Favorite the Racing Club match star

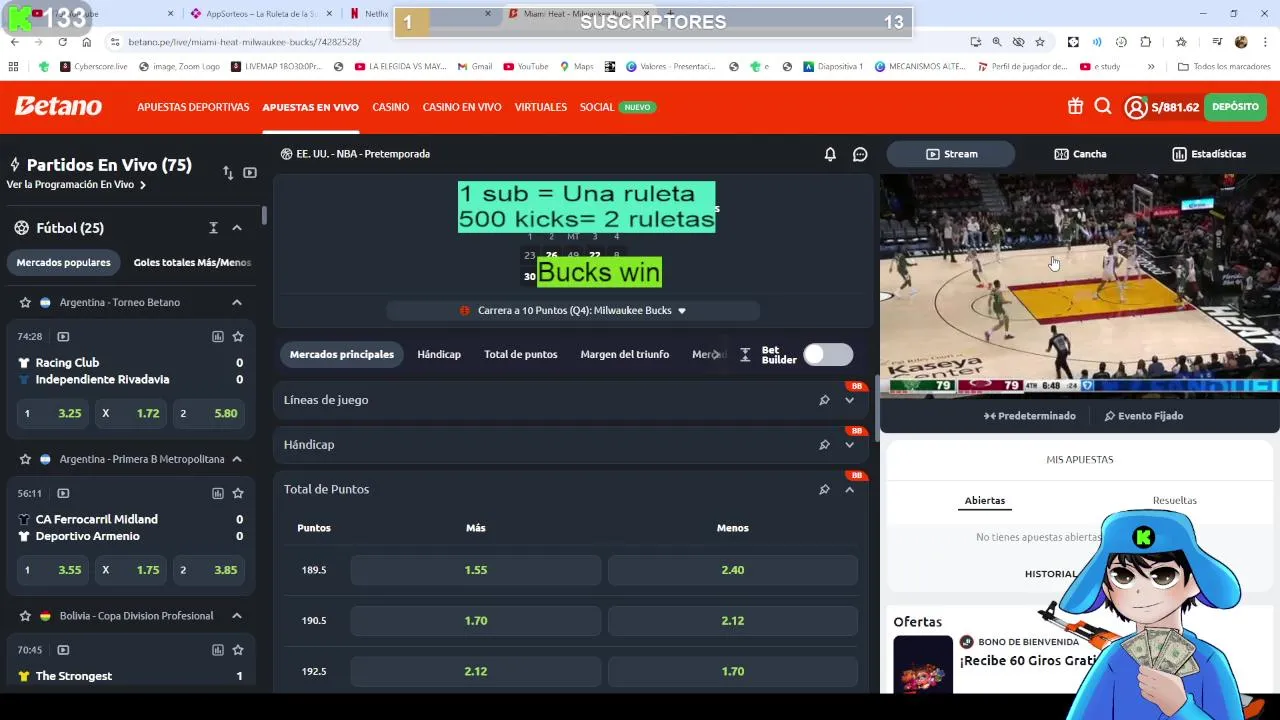(x=238, y=337)
